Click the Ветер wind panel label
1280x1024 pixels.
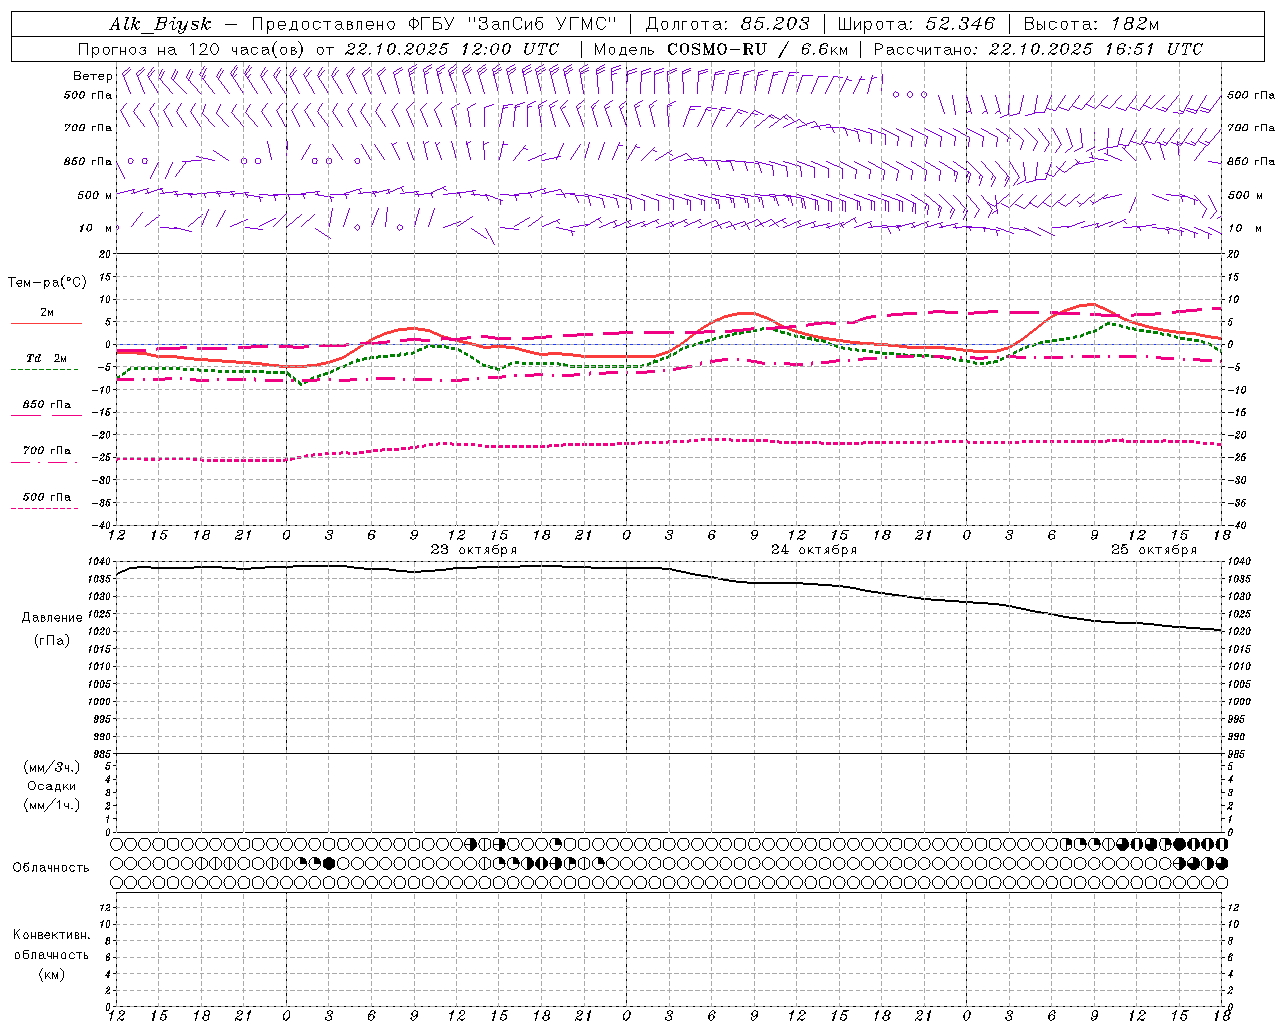click(x=92, y=76)
